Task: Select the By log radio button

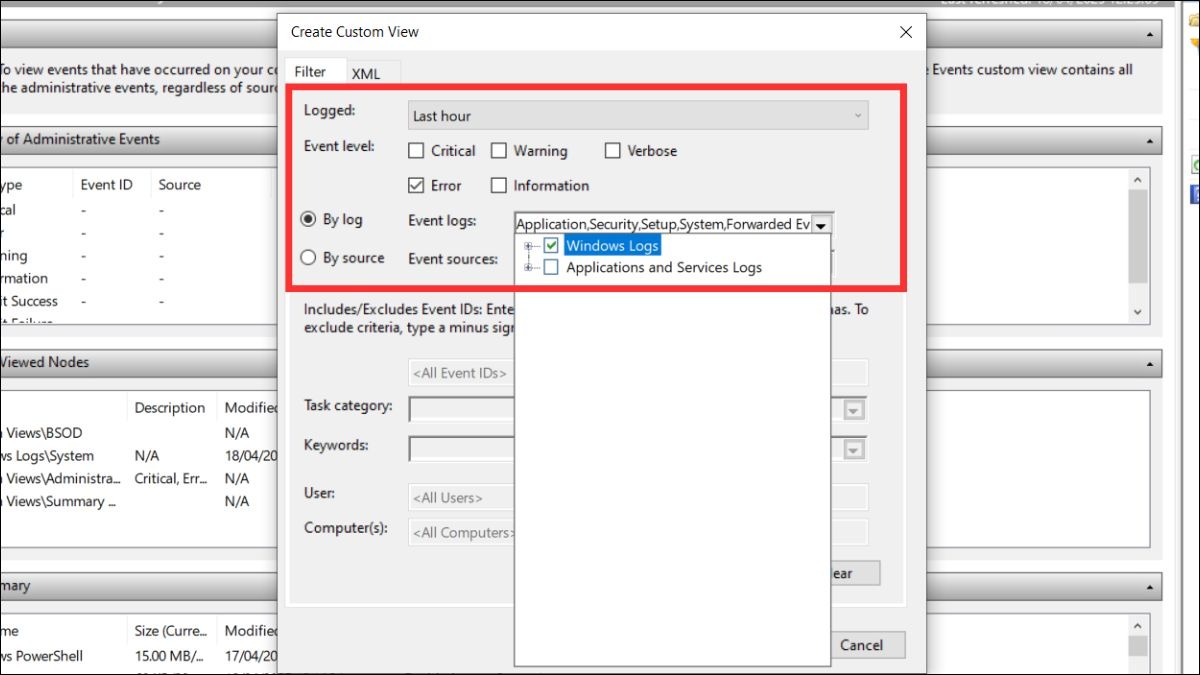Action: tap(309, 219)
